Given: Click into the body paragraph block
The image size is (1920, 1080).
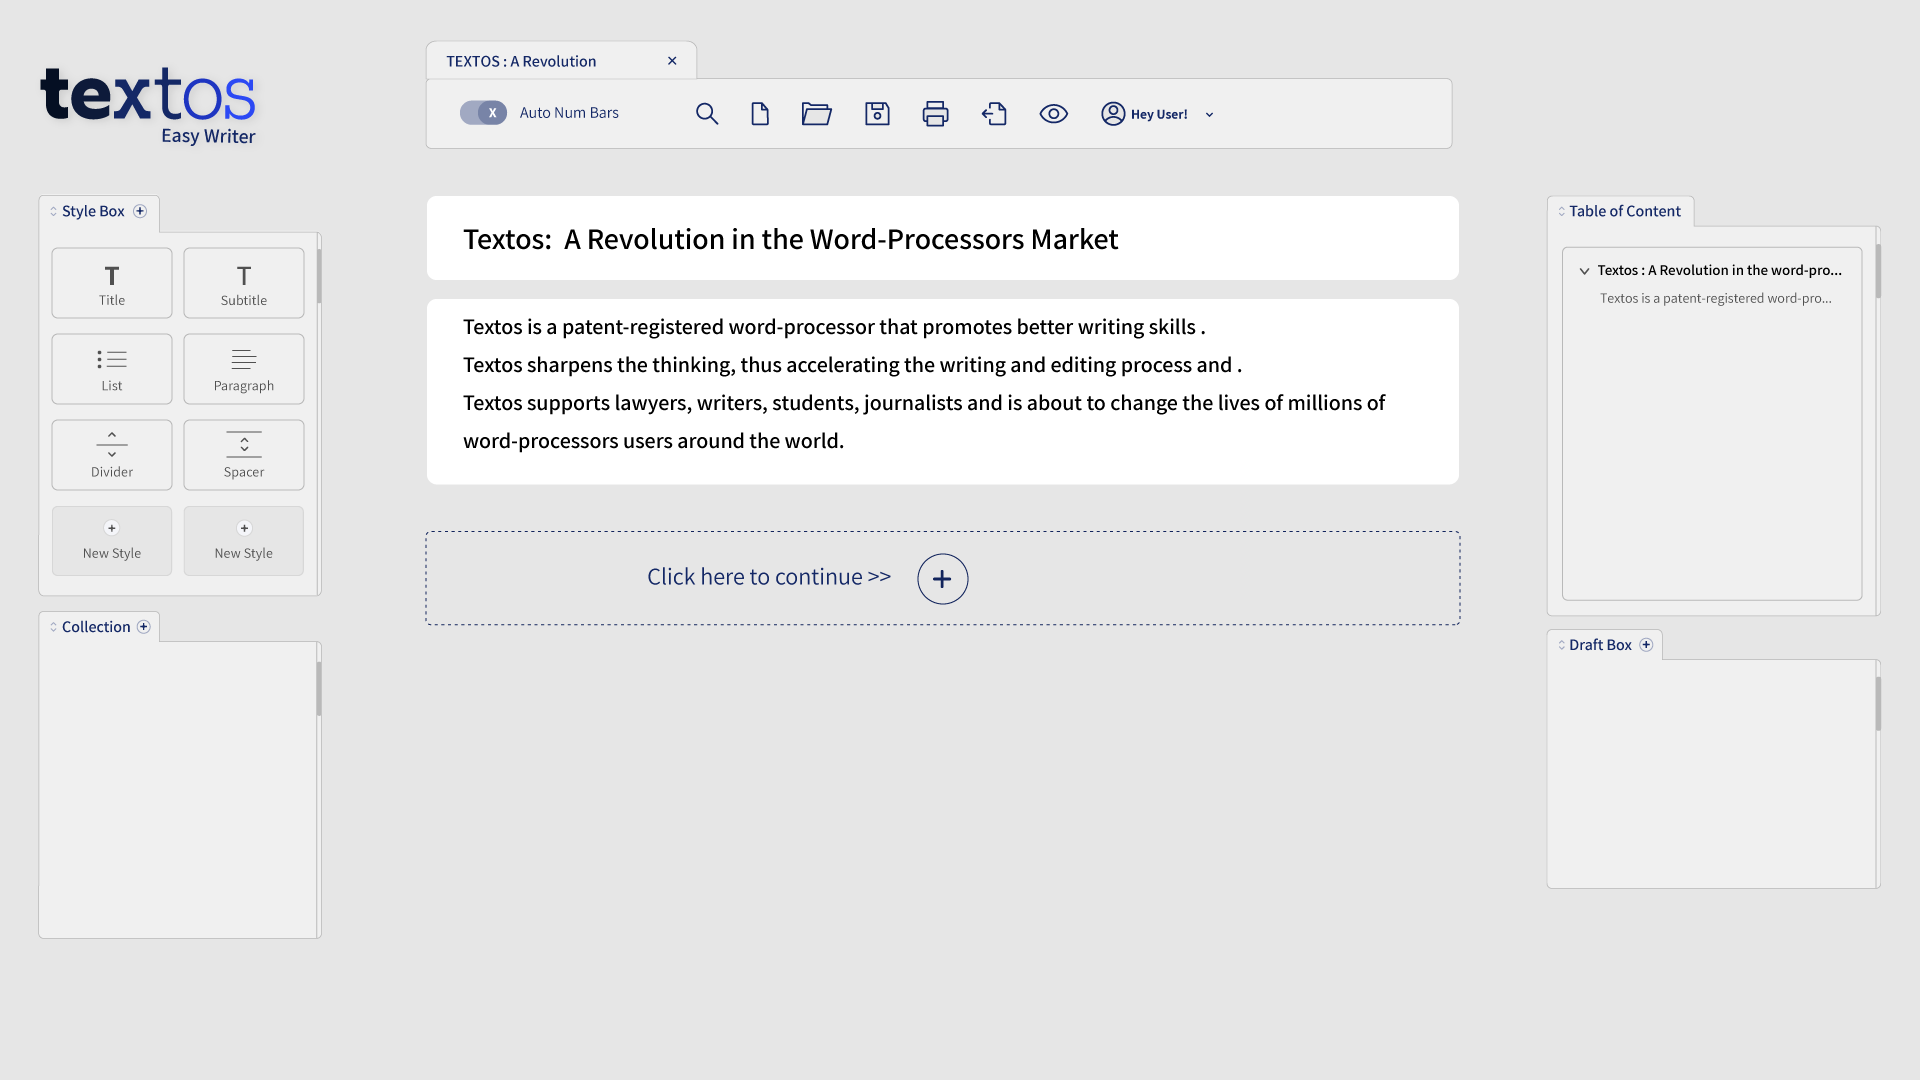Looking at the screenshot, I should (x=942, y=392).
